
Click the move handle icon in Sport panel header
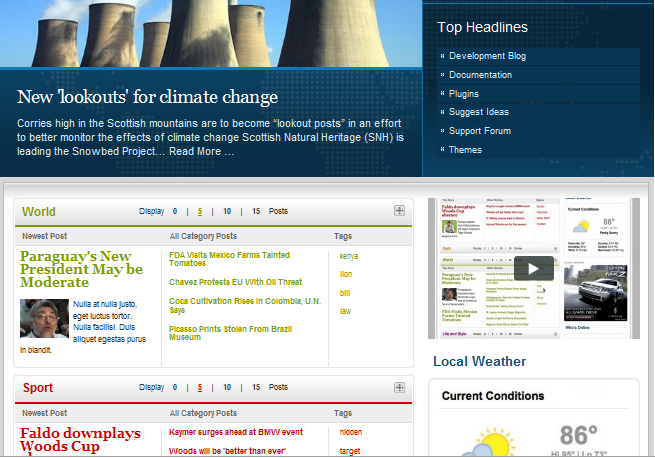tap(399, 387)
